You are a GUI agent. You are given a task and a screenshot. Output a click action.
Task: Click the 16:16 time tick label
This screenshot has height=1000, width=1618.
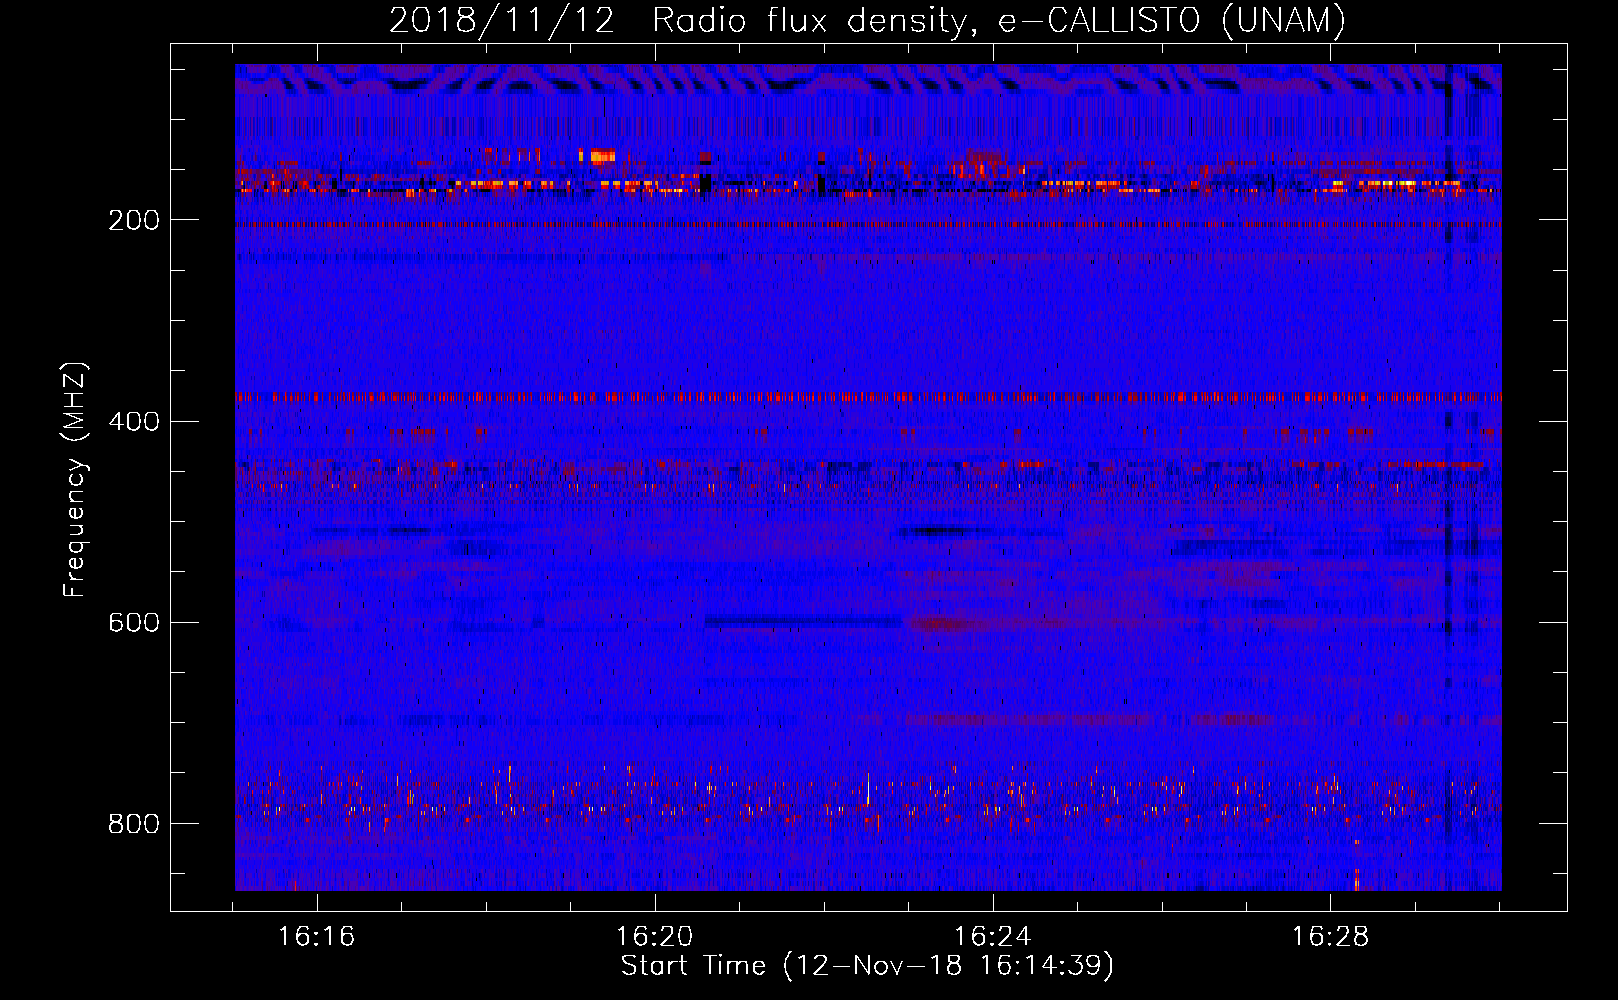317,937
